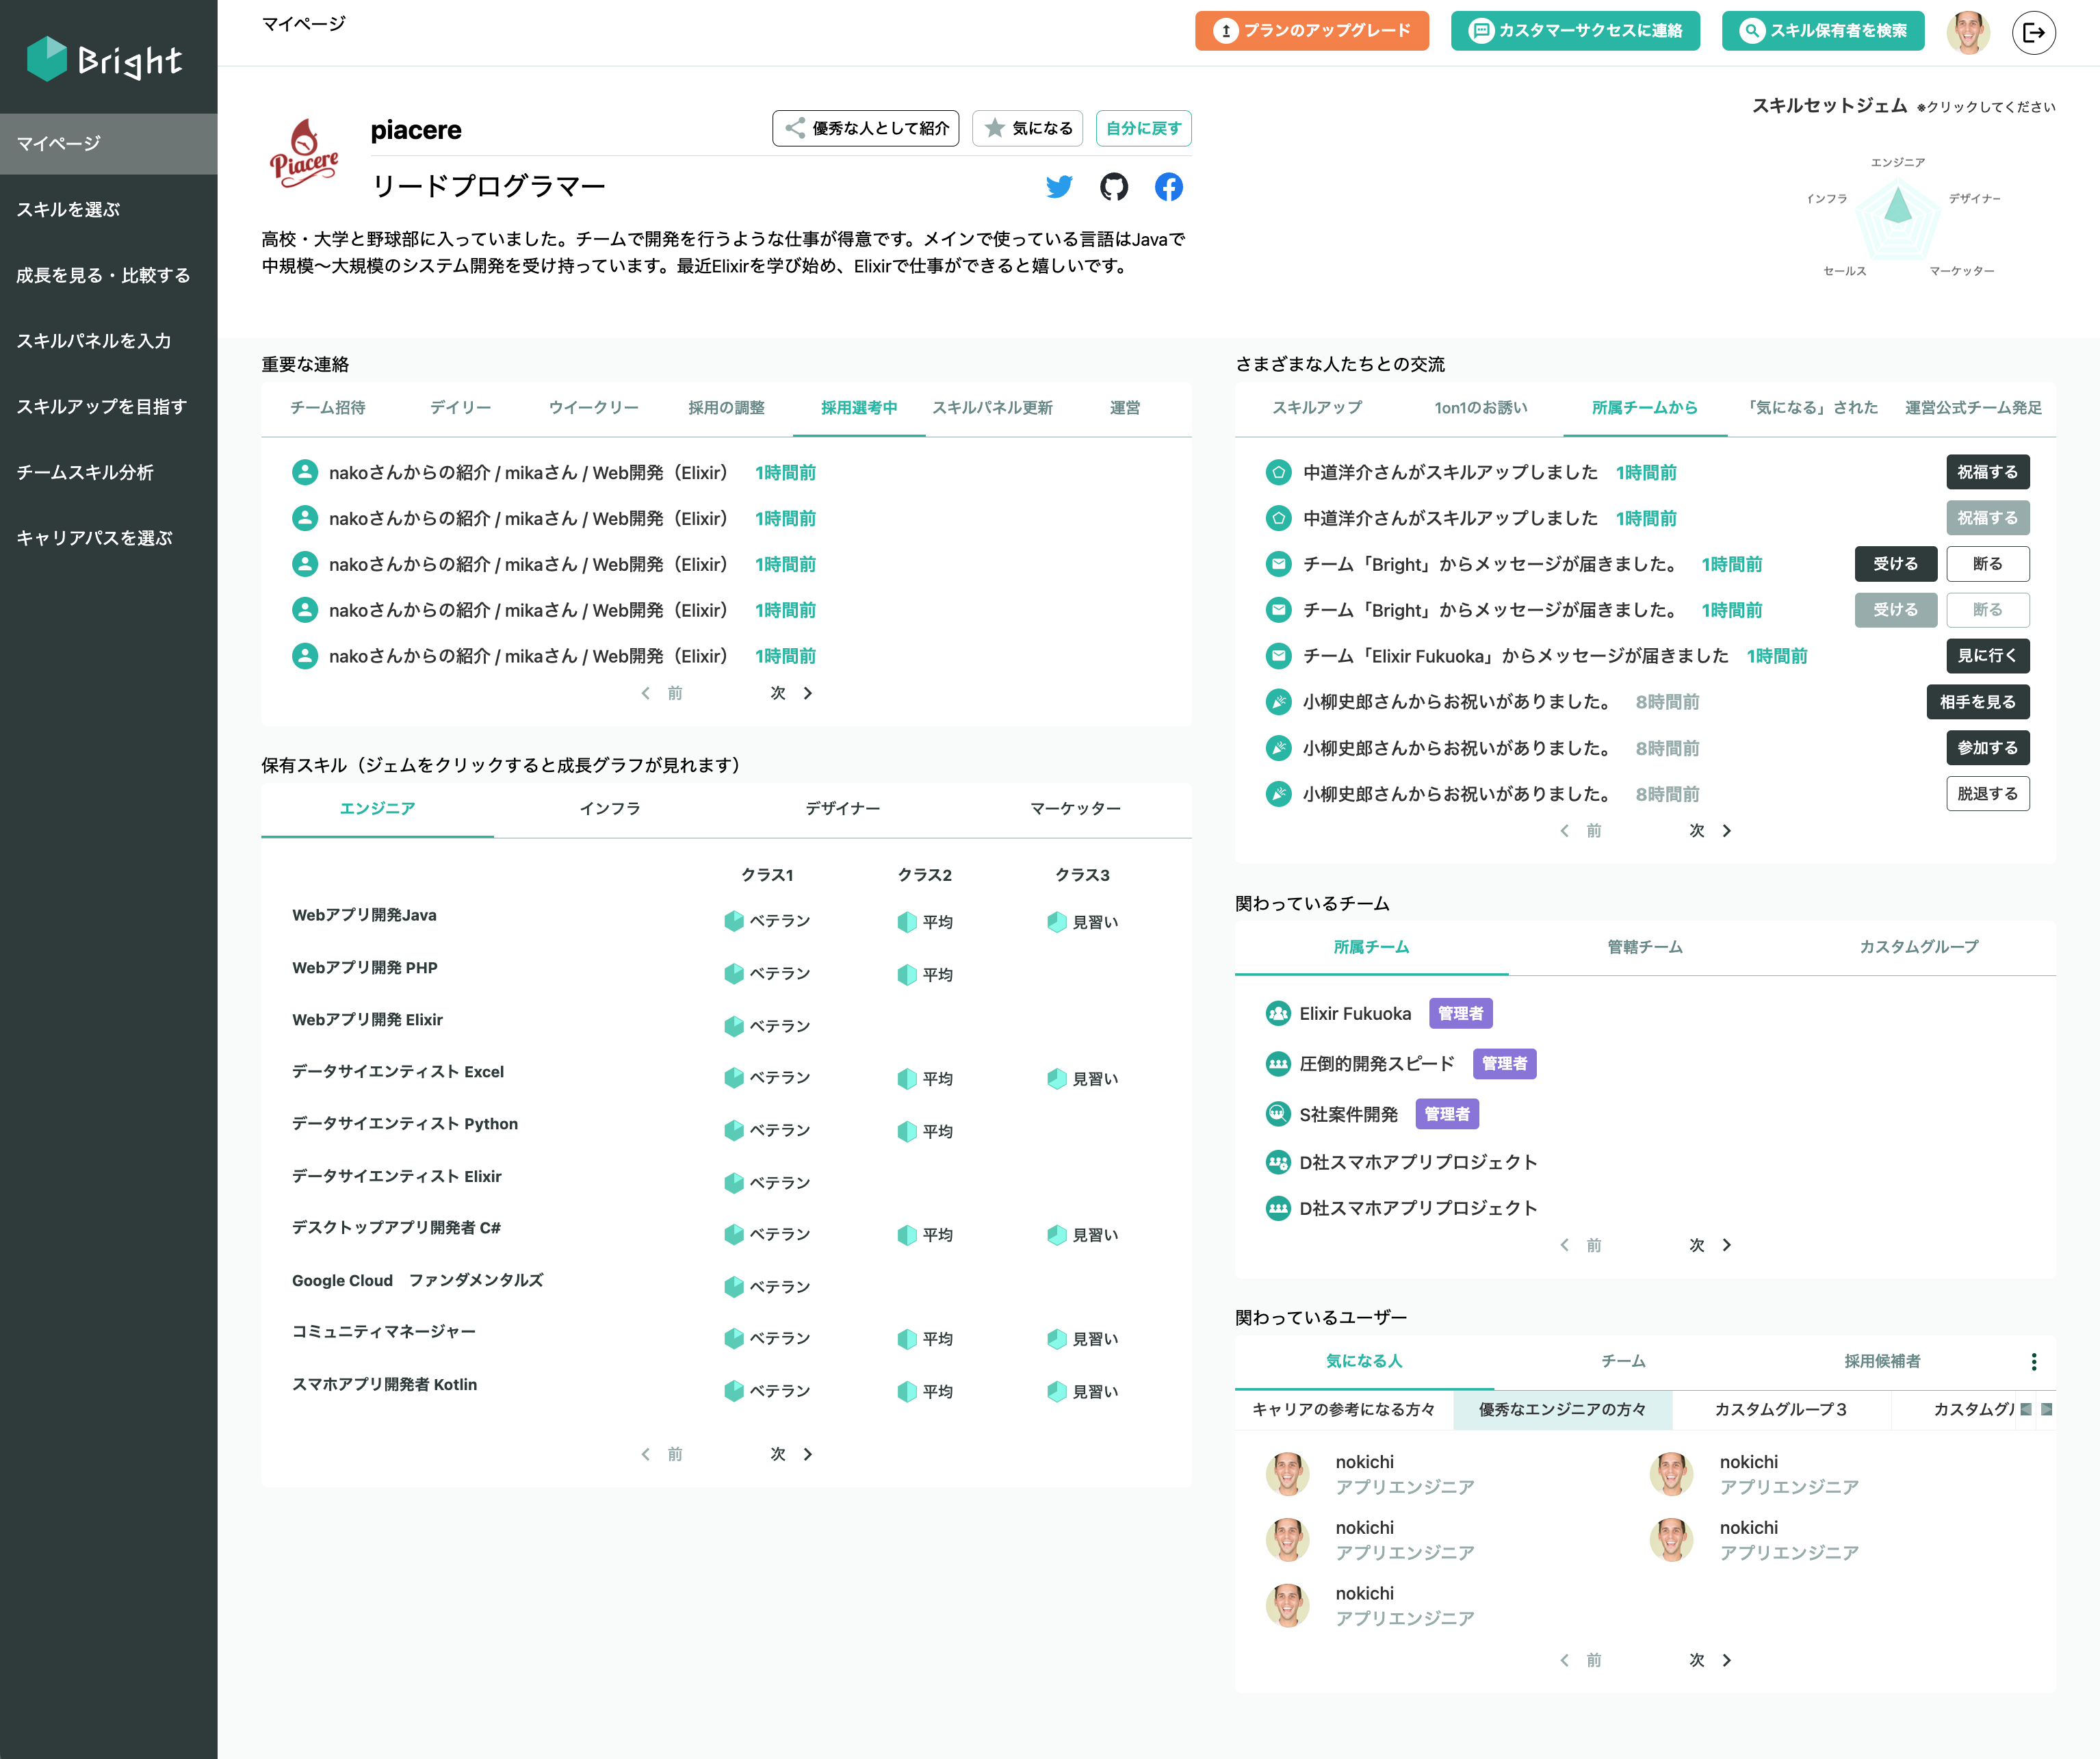The image size is (2100, 1759).
Task: Open three-dot menu in 関わっているユーザー
Action: click(2033, 1361)
